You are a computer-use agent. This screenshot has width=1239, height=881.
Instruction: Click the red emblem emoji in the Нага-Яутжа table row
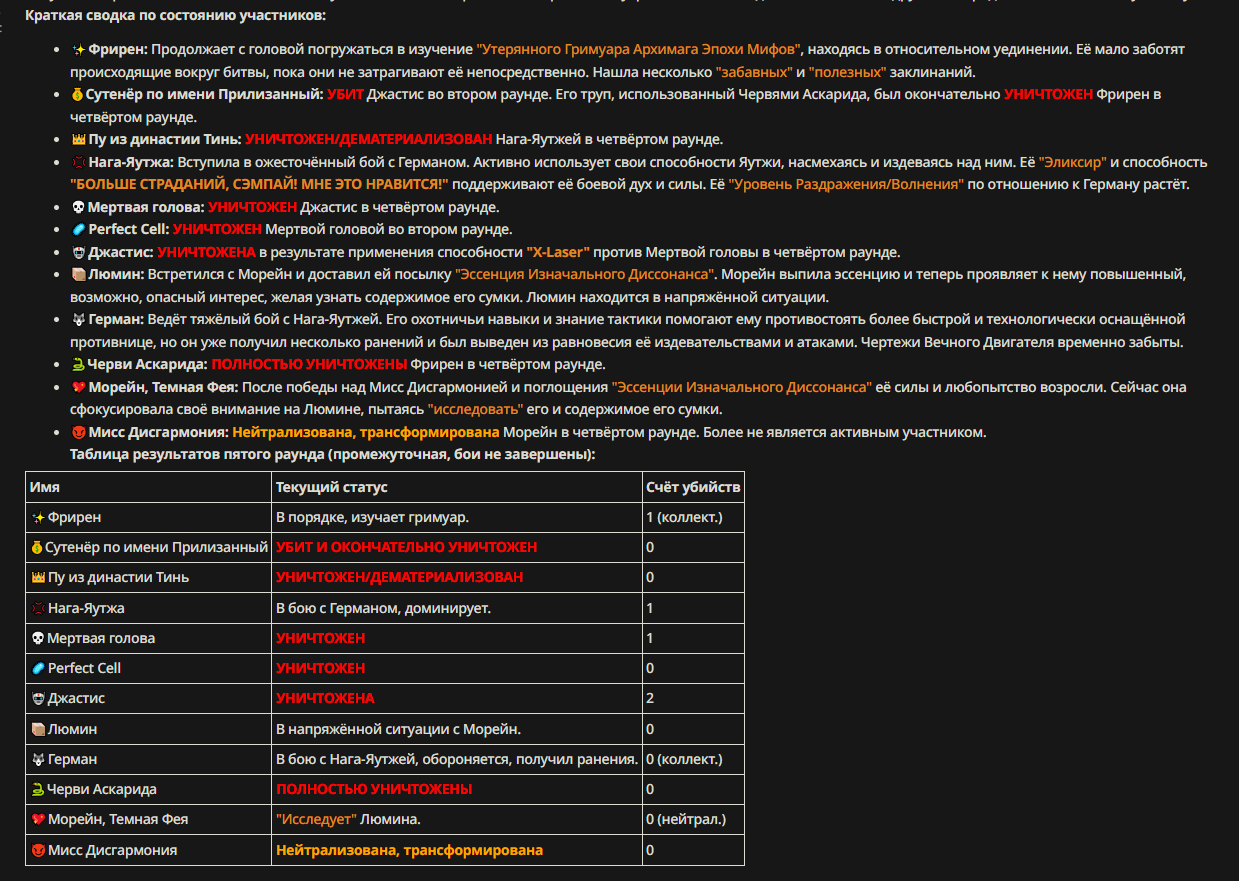[38, 608]
